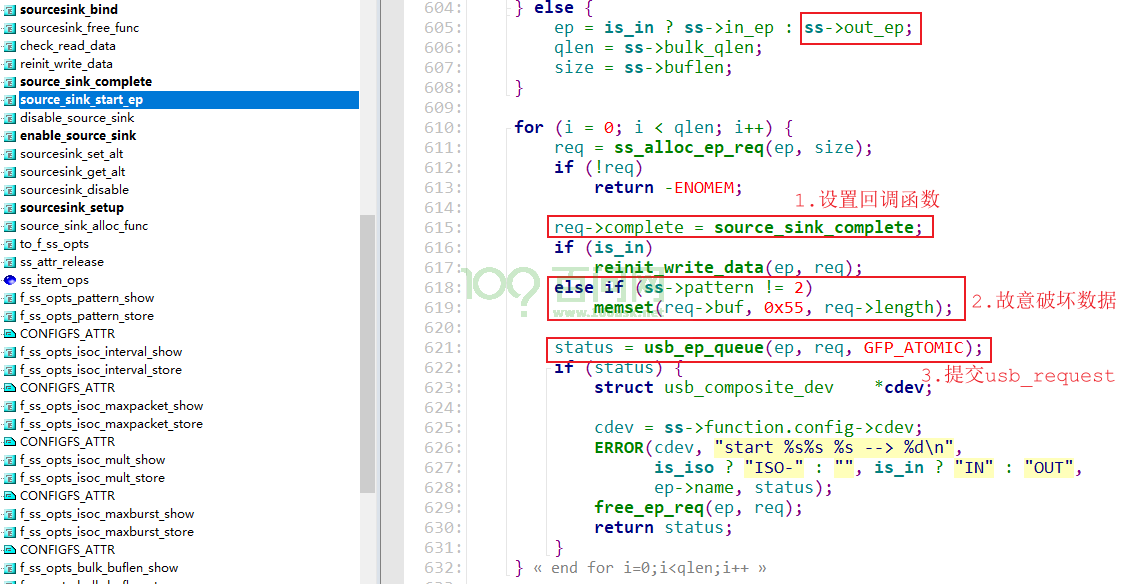The image size is (1124, 584).
Task: Click the function icon beside reinit_write_data
Action: coord(9,64)
